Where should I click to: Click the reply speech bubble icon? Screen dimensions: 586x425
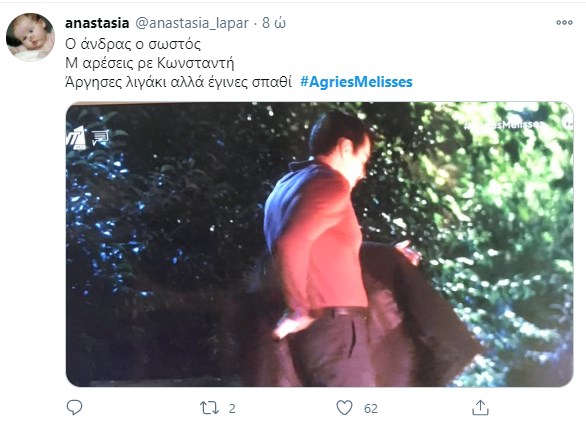click(x=74, y=407)
